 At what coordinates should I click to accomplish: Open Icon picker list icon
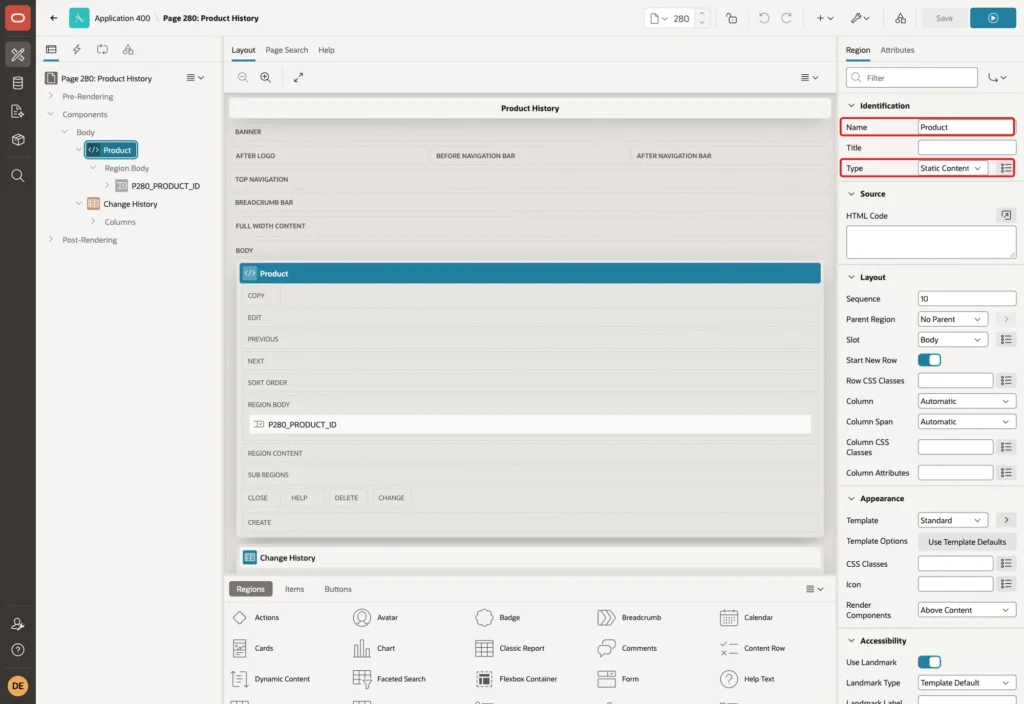(x=1006, y=584)
